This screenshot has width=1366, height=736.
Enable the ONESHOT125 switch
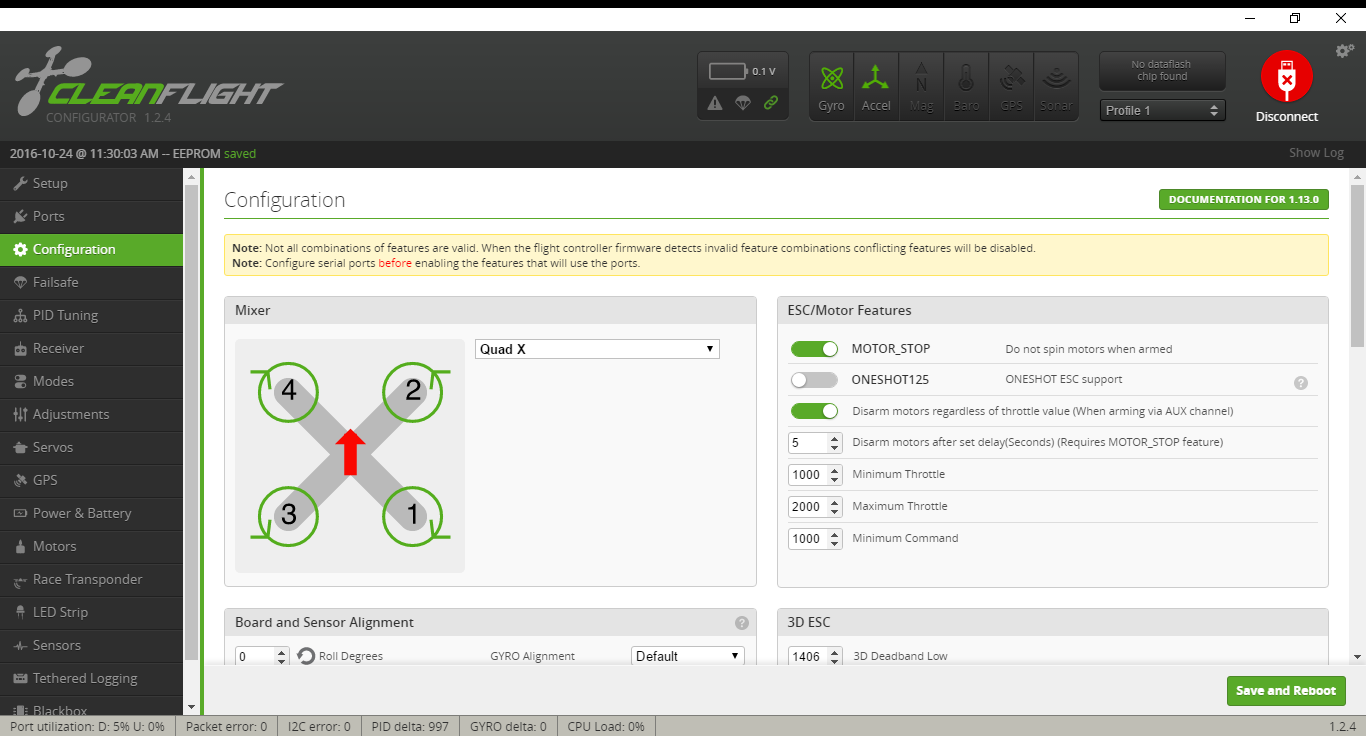click(x=814, y=380)
